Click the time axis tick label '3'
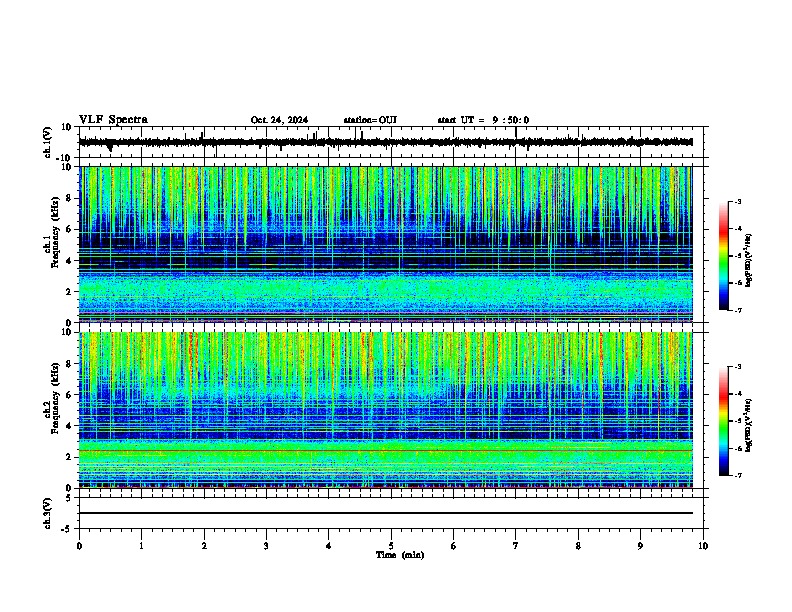The width and height of the screenshot is (792, 612). (266, 546)
